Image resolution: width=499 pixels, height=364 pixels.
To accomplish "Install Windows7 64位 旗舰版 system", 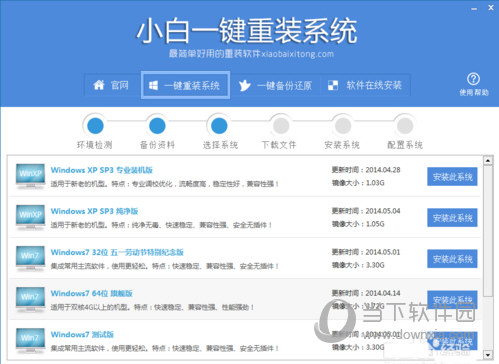I will [x=452, y=300].
